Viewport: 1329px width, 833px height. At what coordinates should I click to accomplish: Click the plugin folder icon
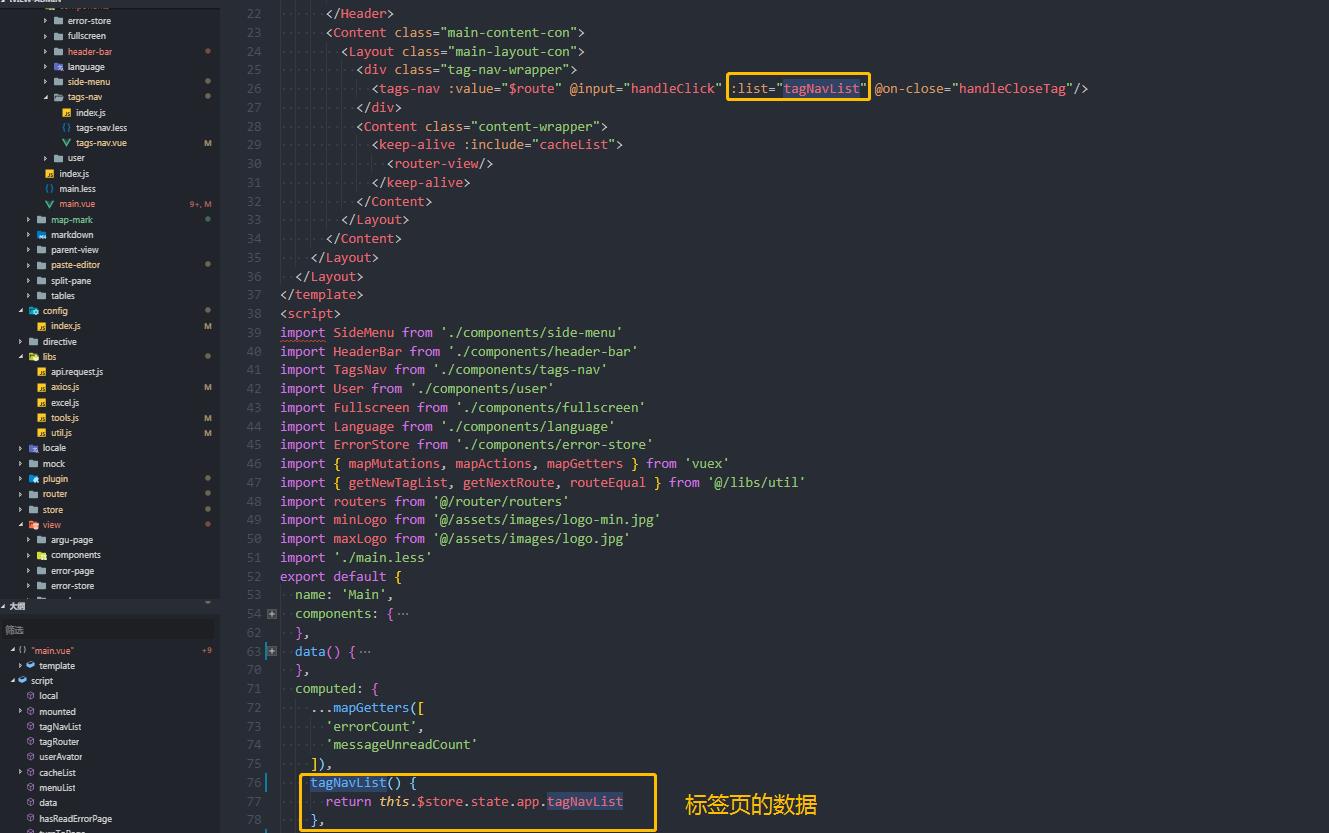(x=33, y=479)
